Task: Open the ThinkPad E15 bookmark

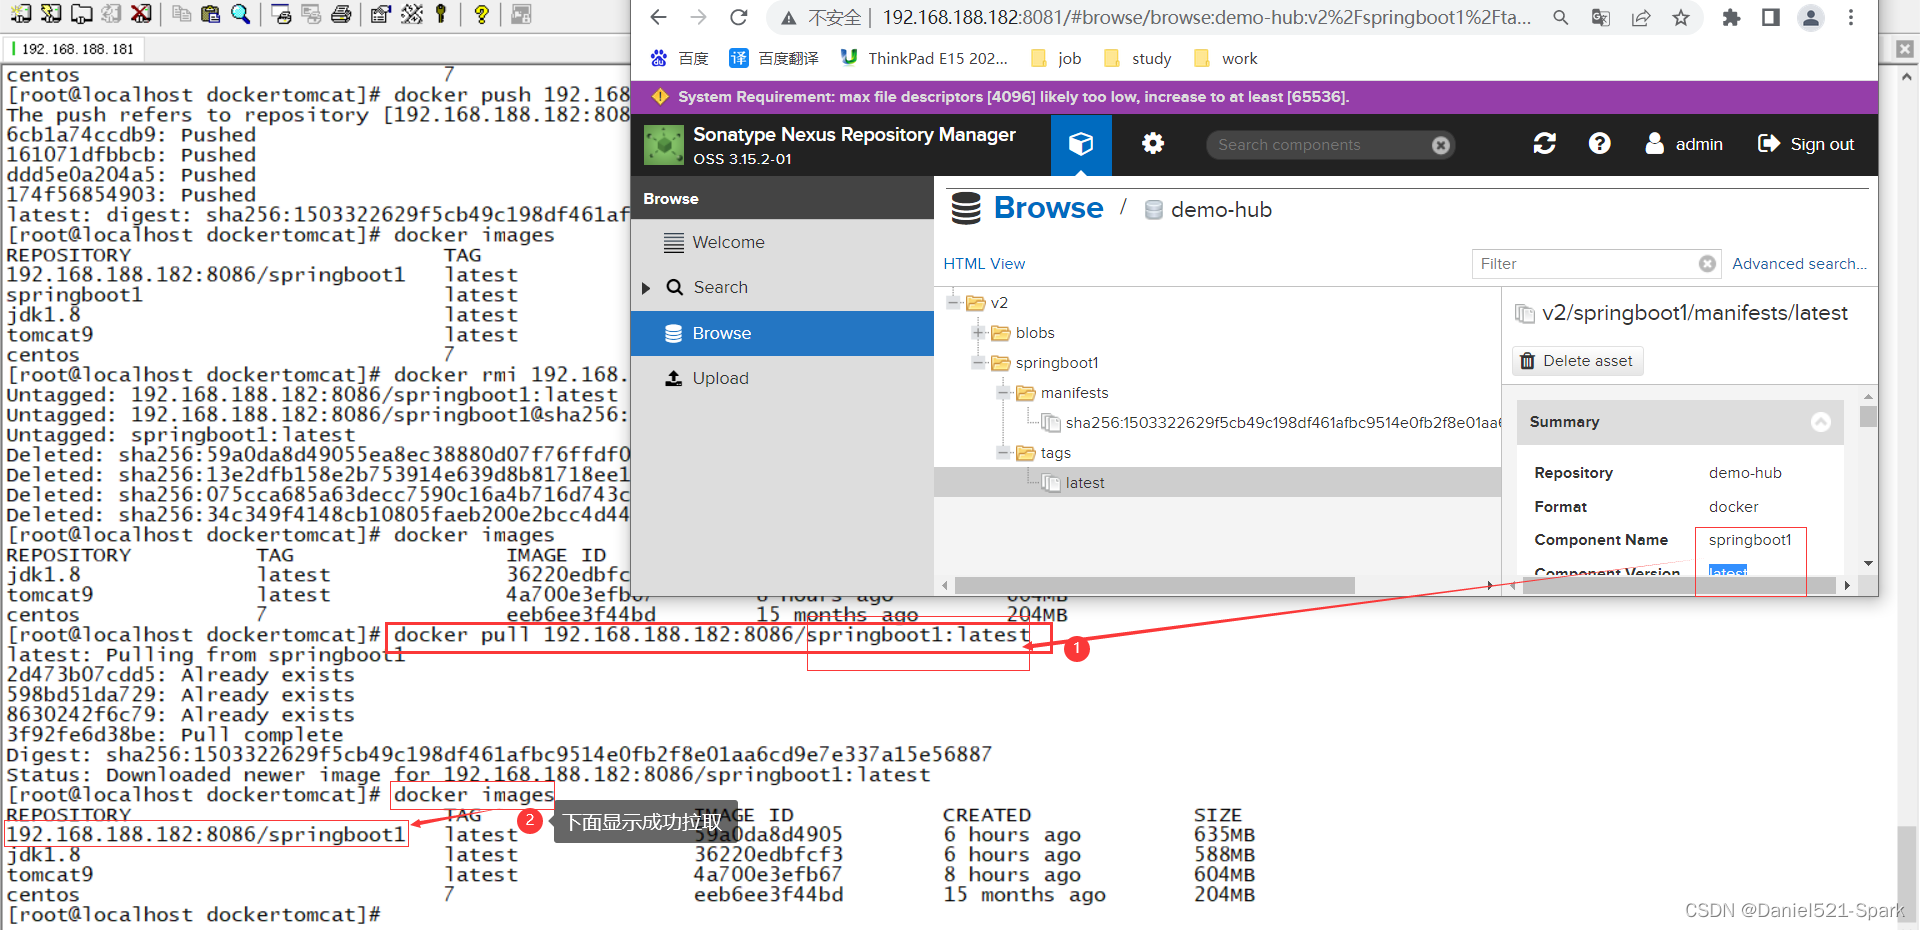Action: [x=924, y=58]
